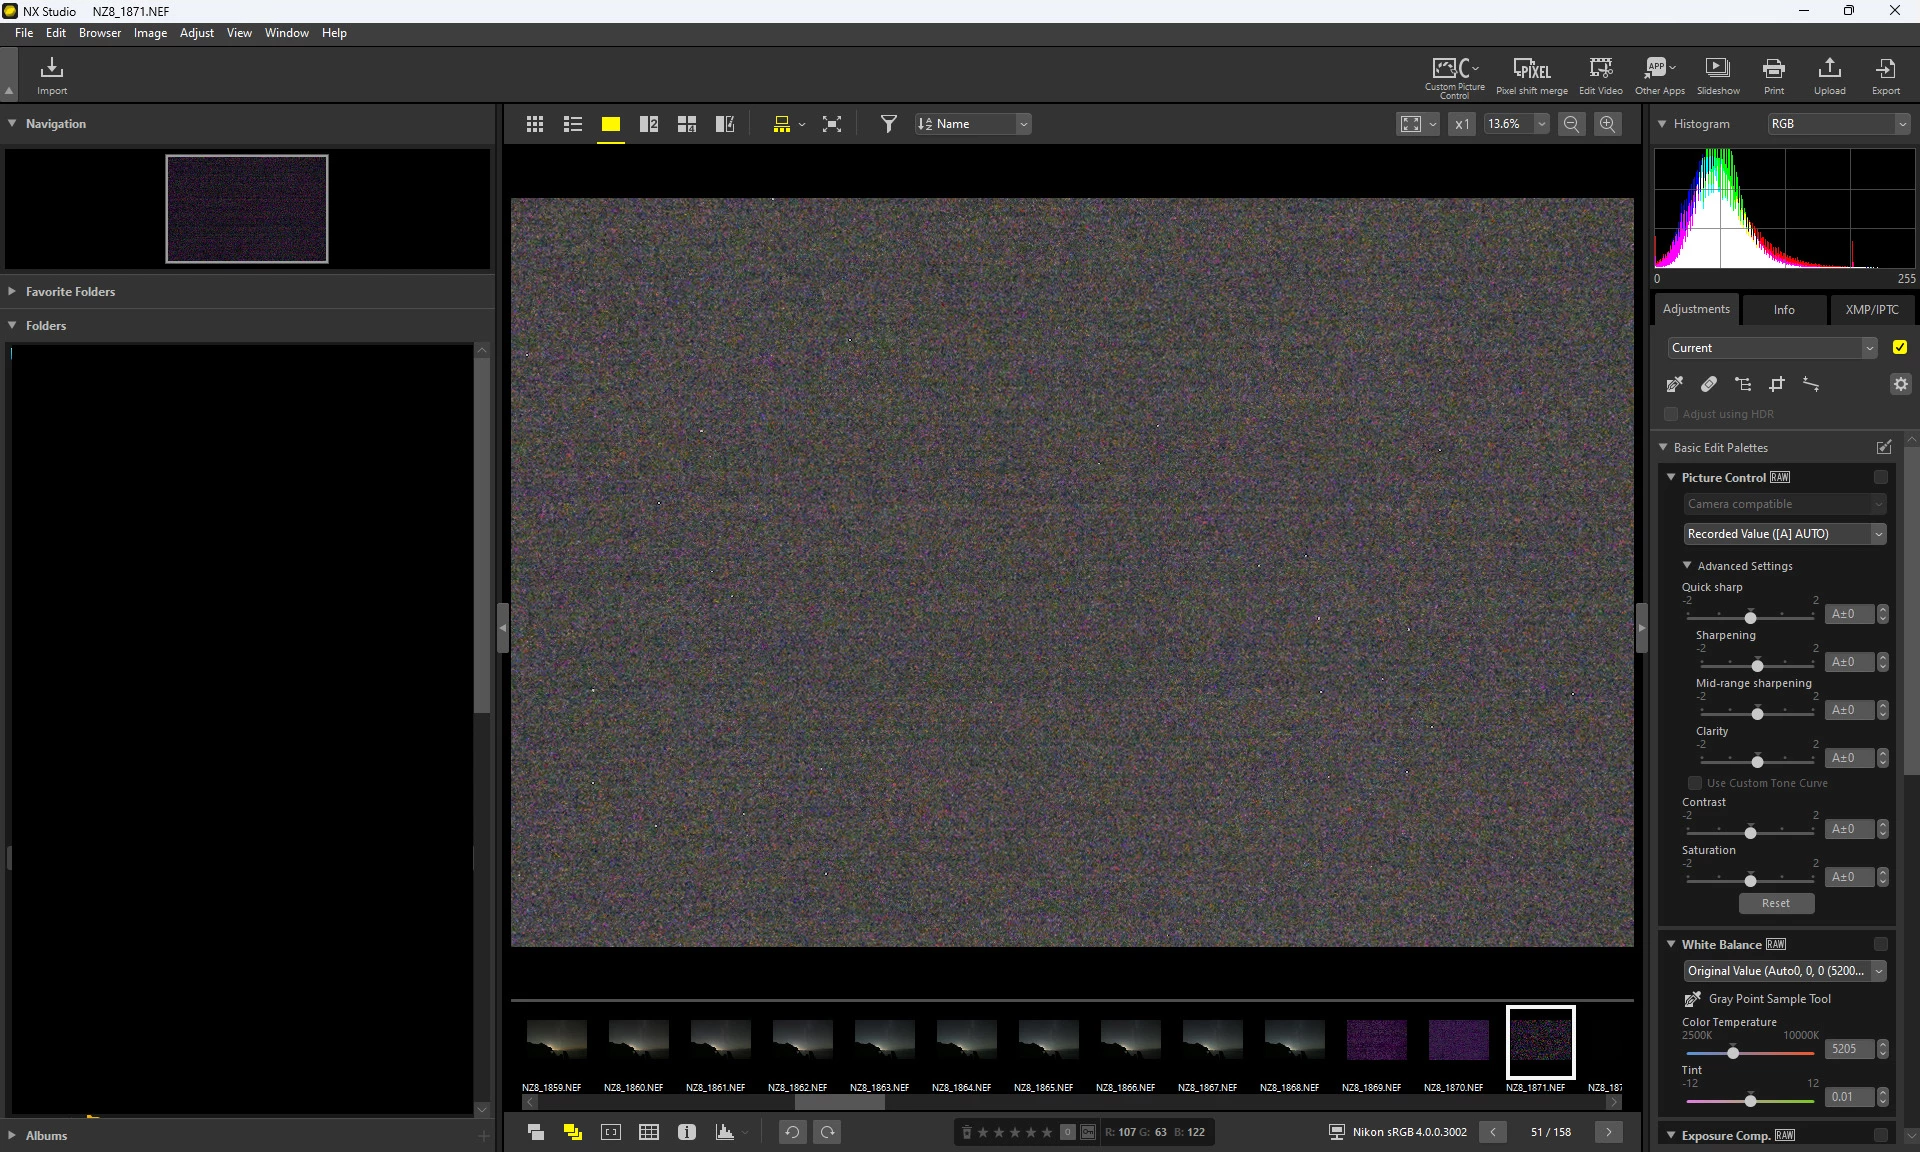Select the NZ8_1869.NEF thumbnail
Viewport: 1920px width, 1152px height.
(x=1376, y=1041)
